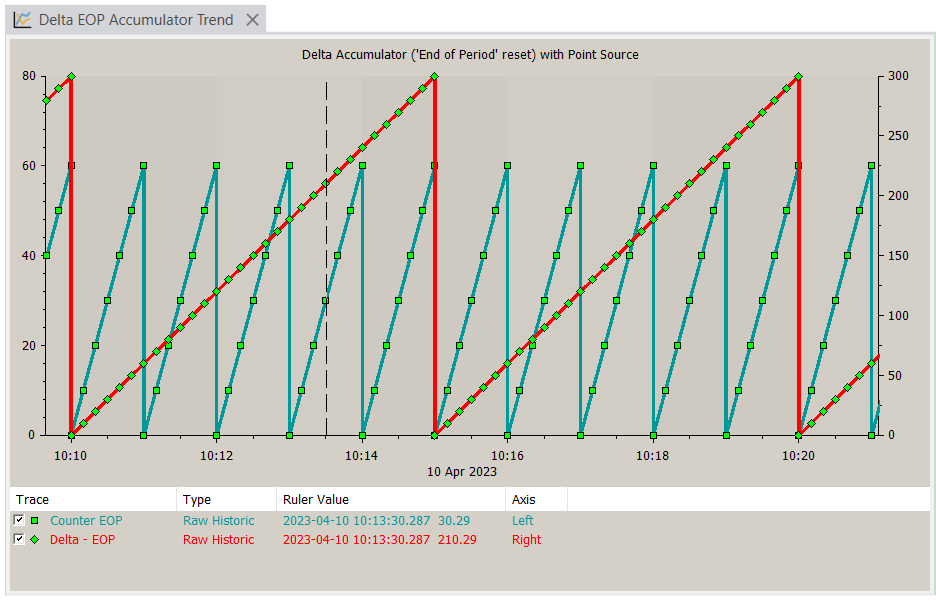Click the Ruler Value column header
Viewport: 936px width, 601px height.
point(316,499)
